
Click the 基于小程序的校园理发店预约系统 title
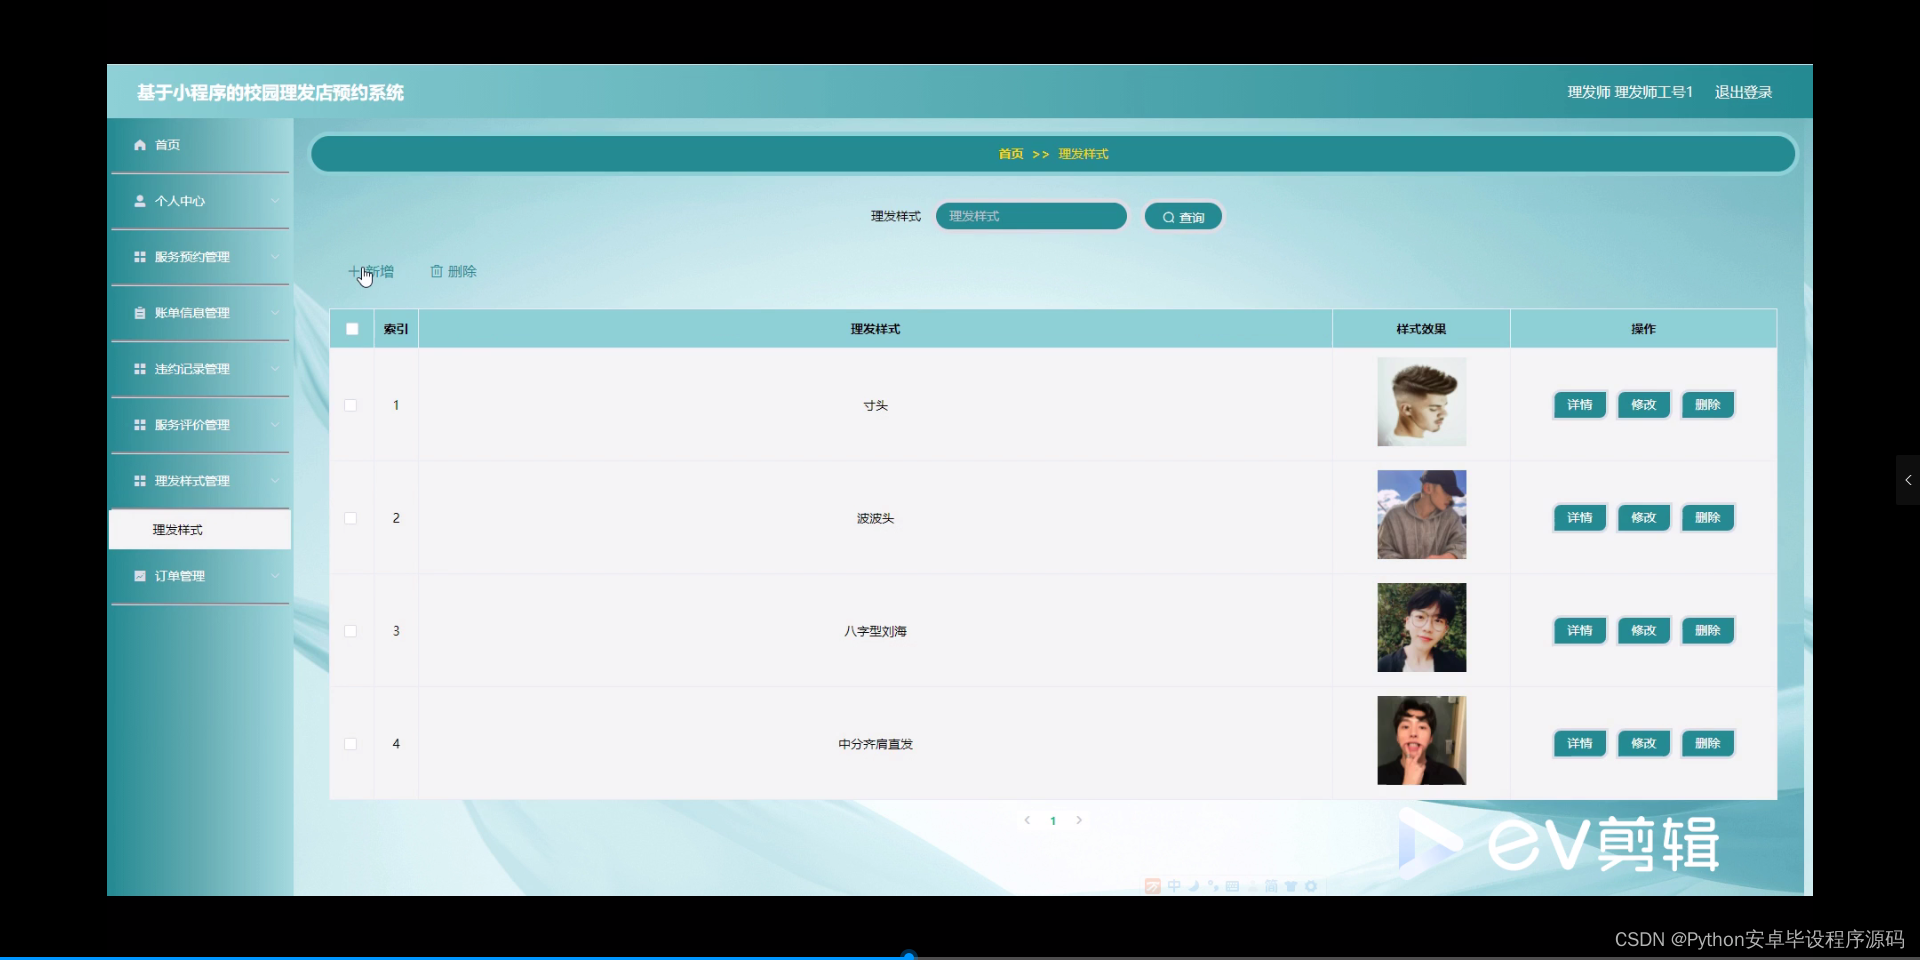click(270, 93)
